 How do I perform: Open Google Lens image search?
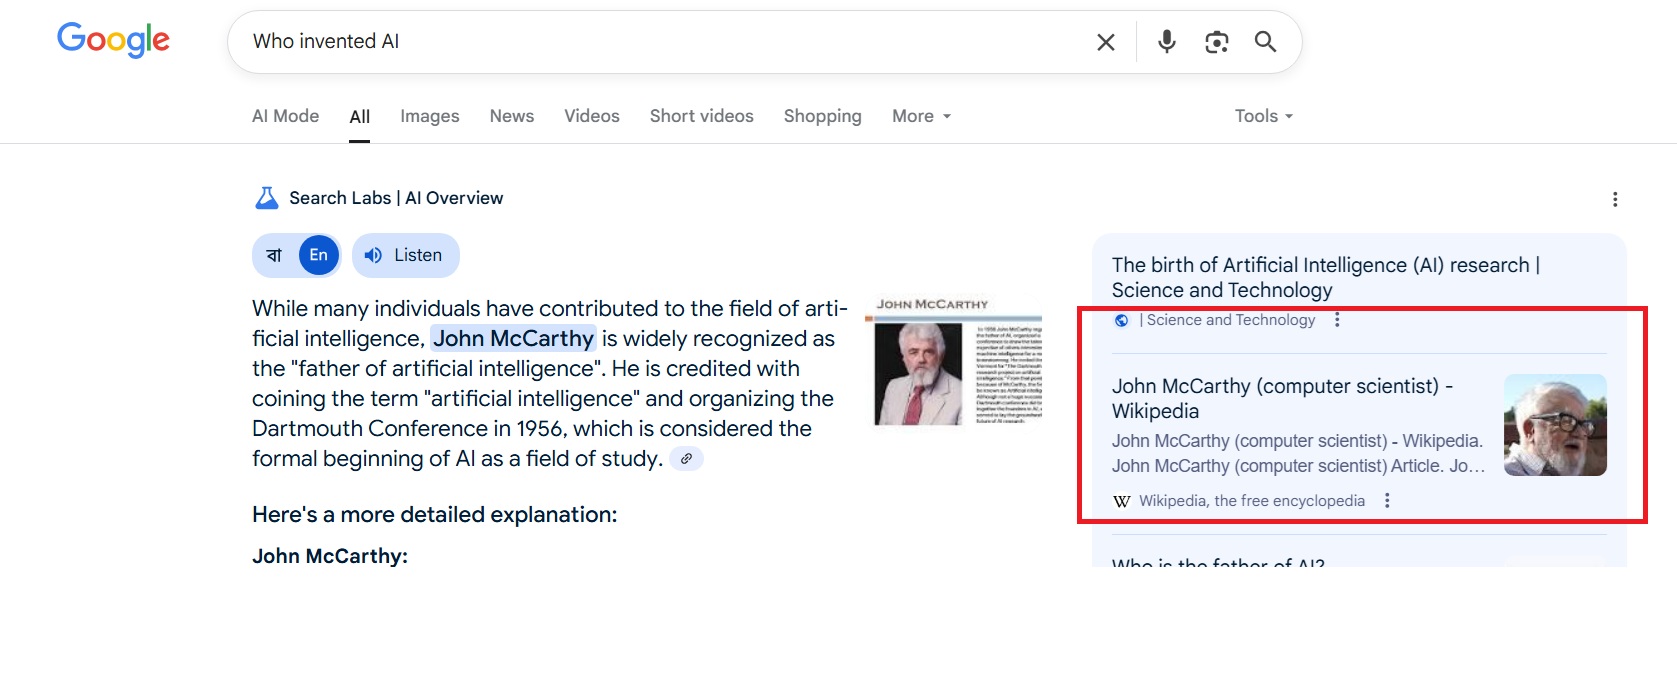[1216, 42]
